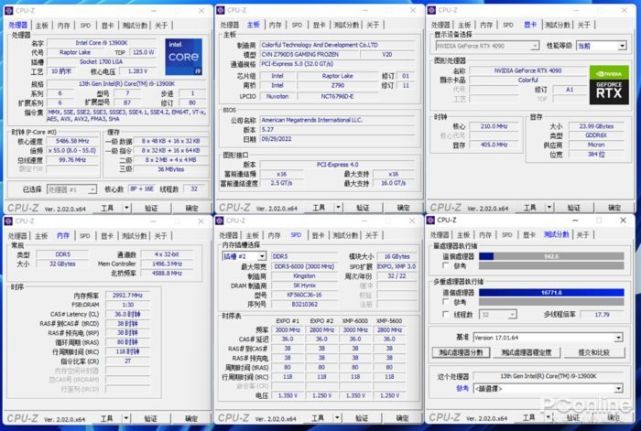Switch to 测试分数 tab in the graphics window

pyautogui.click(x=558, y=25)
